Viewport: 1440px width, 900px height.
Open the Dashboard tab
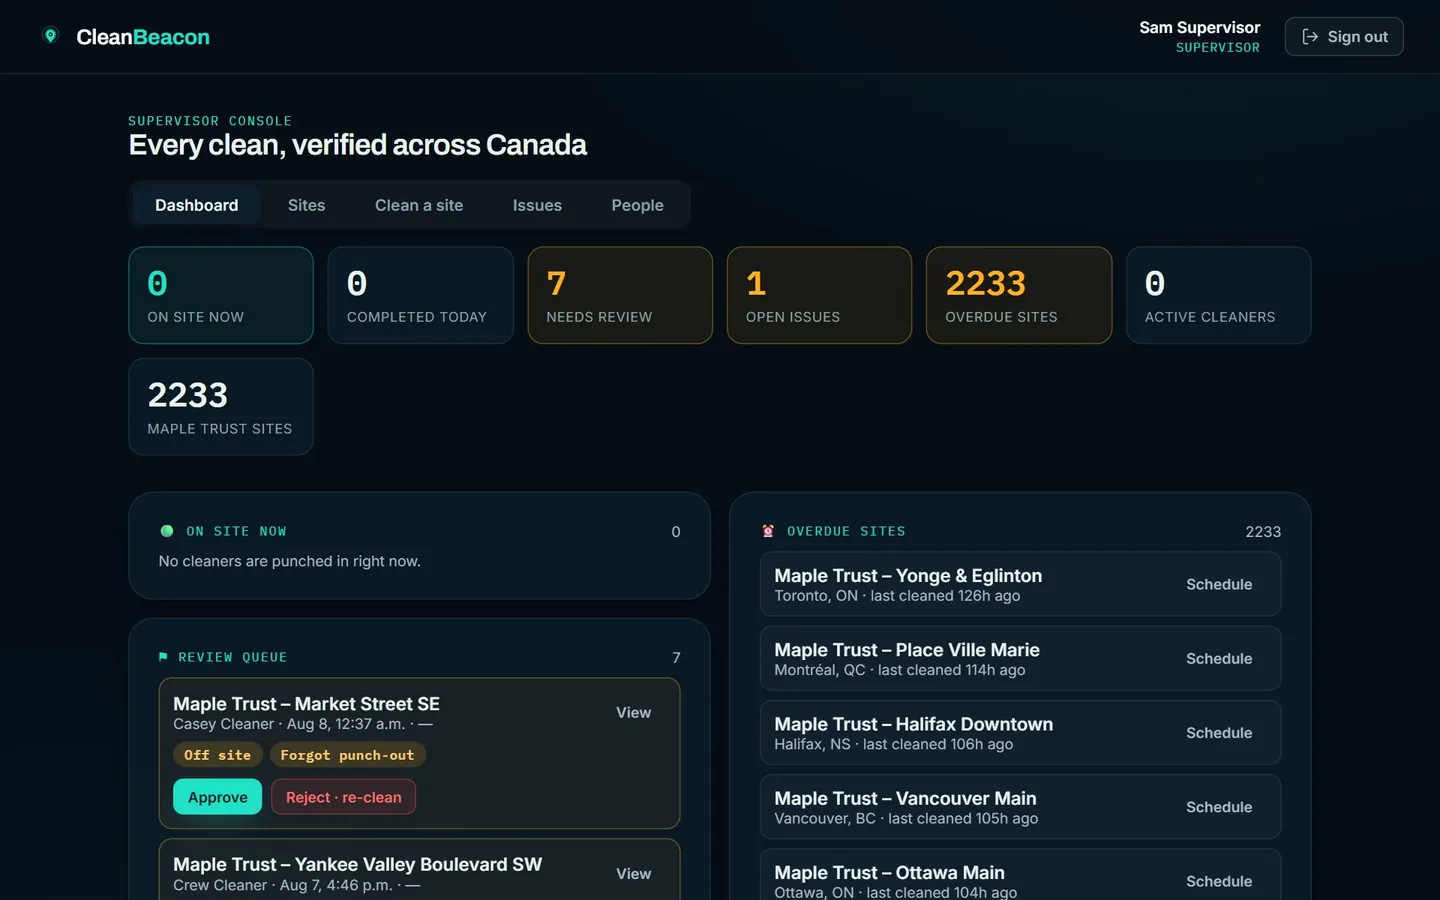click(x=197, y=205)
